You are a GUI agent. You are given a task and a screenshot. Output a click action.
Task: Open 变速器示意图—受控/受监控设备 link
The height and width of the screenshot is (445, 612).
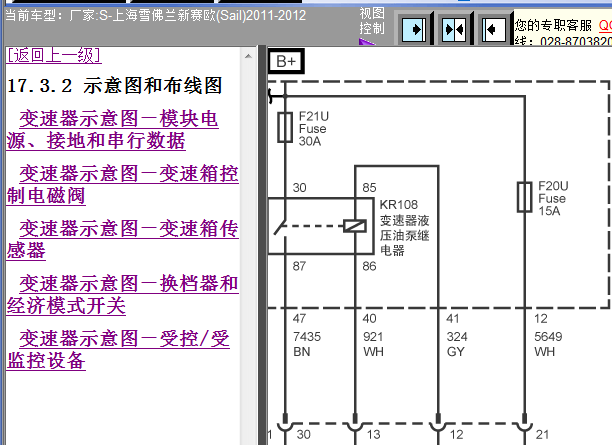click(118, 349)
